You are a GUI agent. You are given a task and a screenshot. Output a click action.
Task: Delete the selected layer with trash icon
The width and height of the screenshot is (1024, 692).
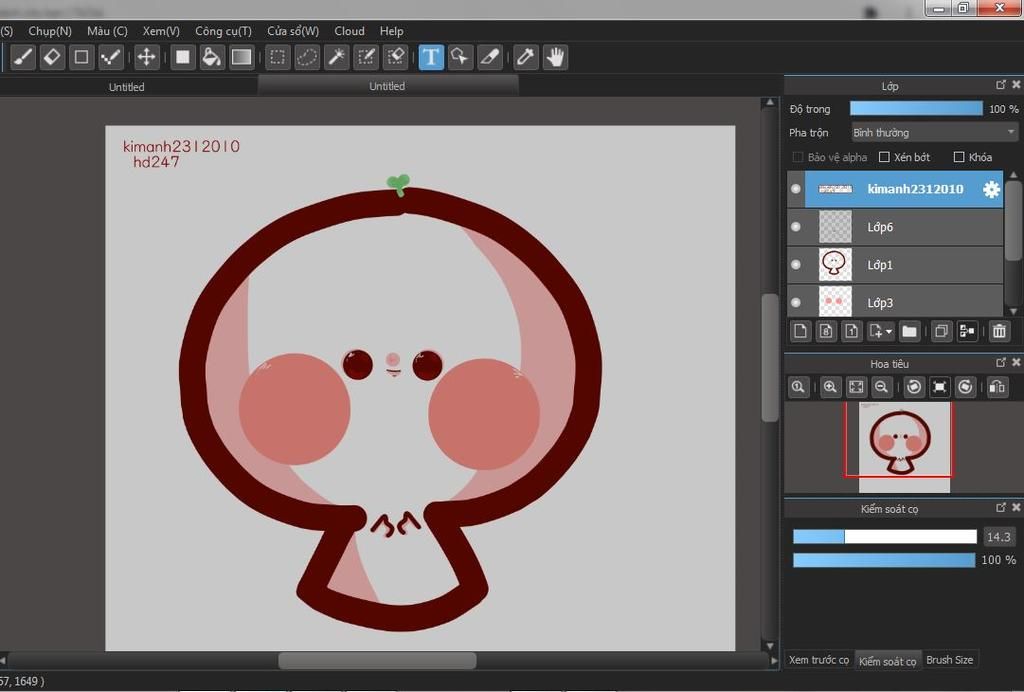[999, 332]
